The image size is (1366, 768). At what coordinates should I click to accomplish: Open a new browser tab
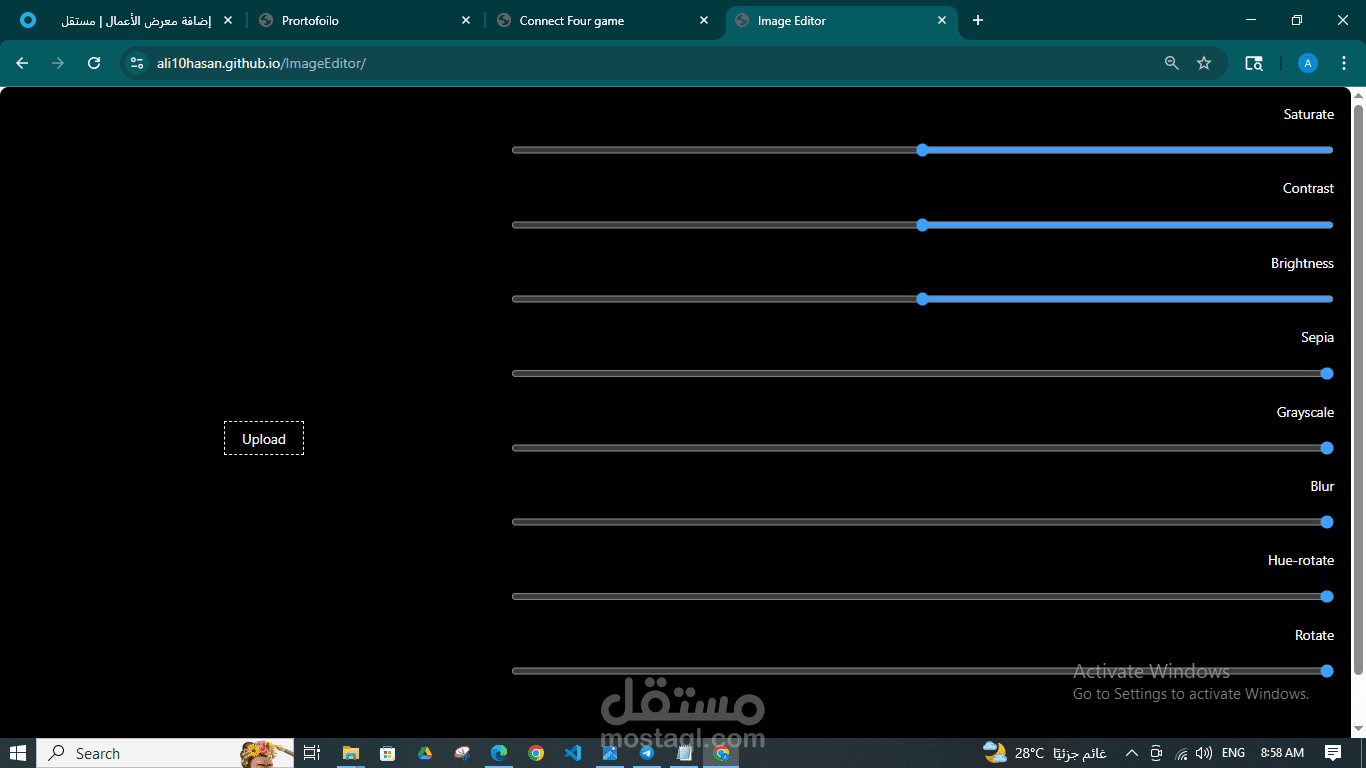978,20
